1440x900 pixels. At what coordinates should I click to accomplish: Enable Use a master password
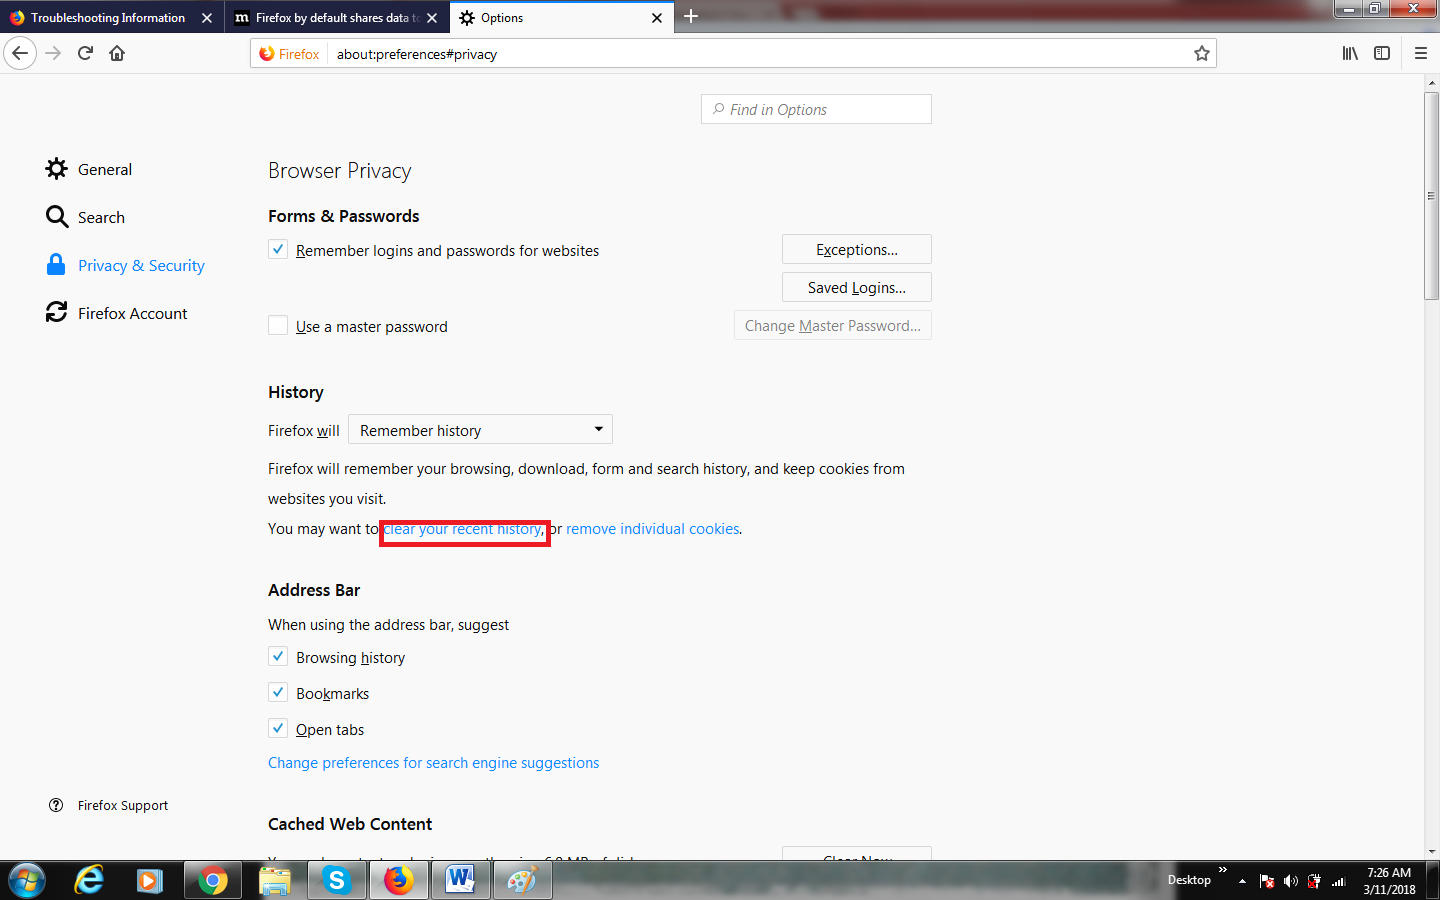tap(277, 325)
